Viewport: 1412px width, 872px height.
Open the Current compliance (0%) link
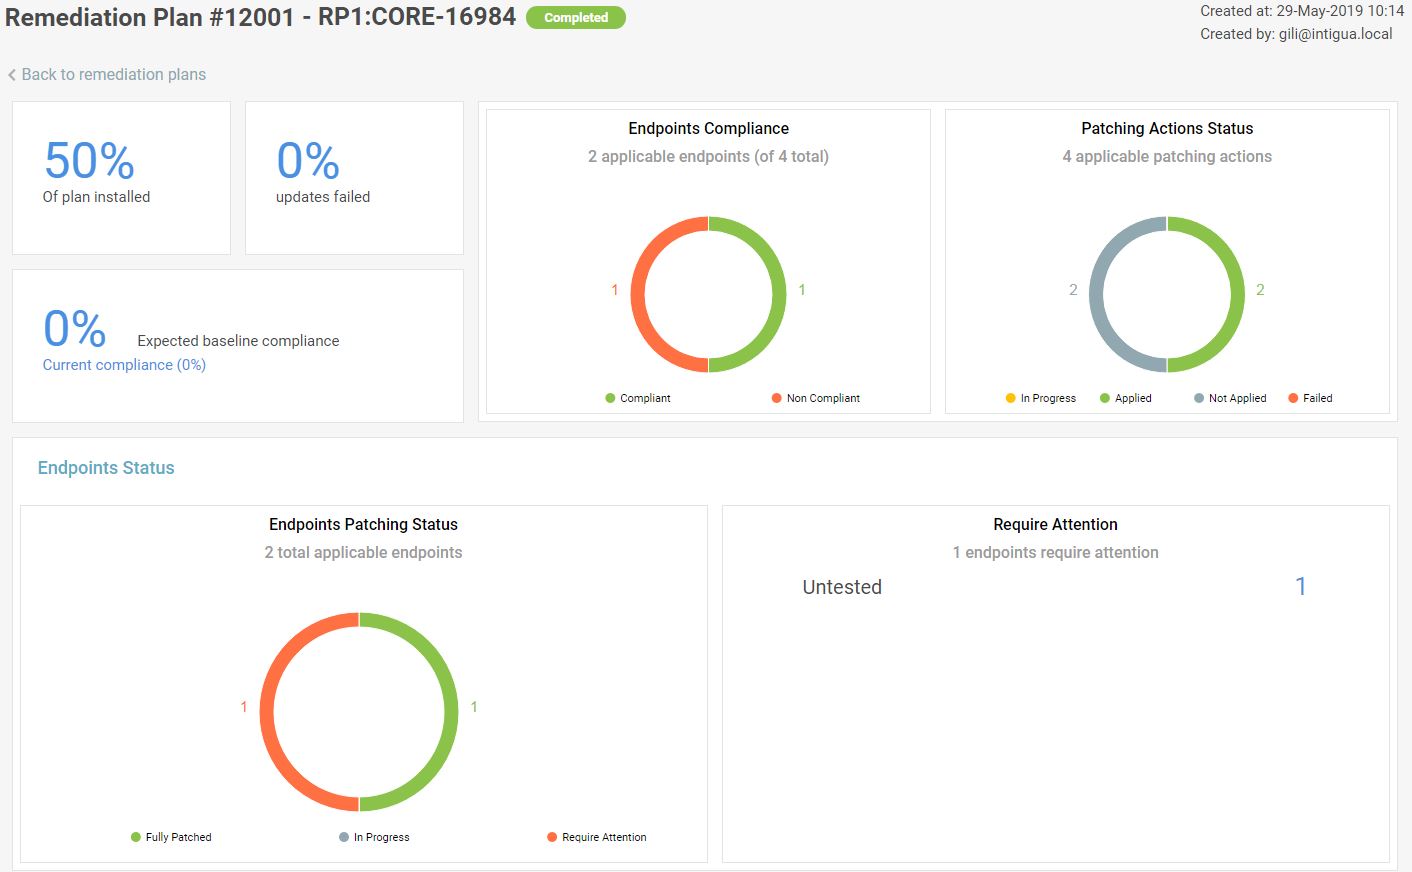coord(124,365)
